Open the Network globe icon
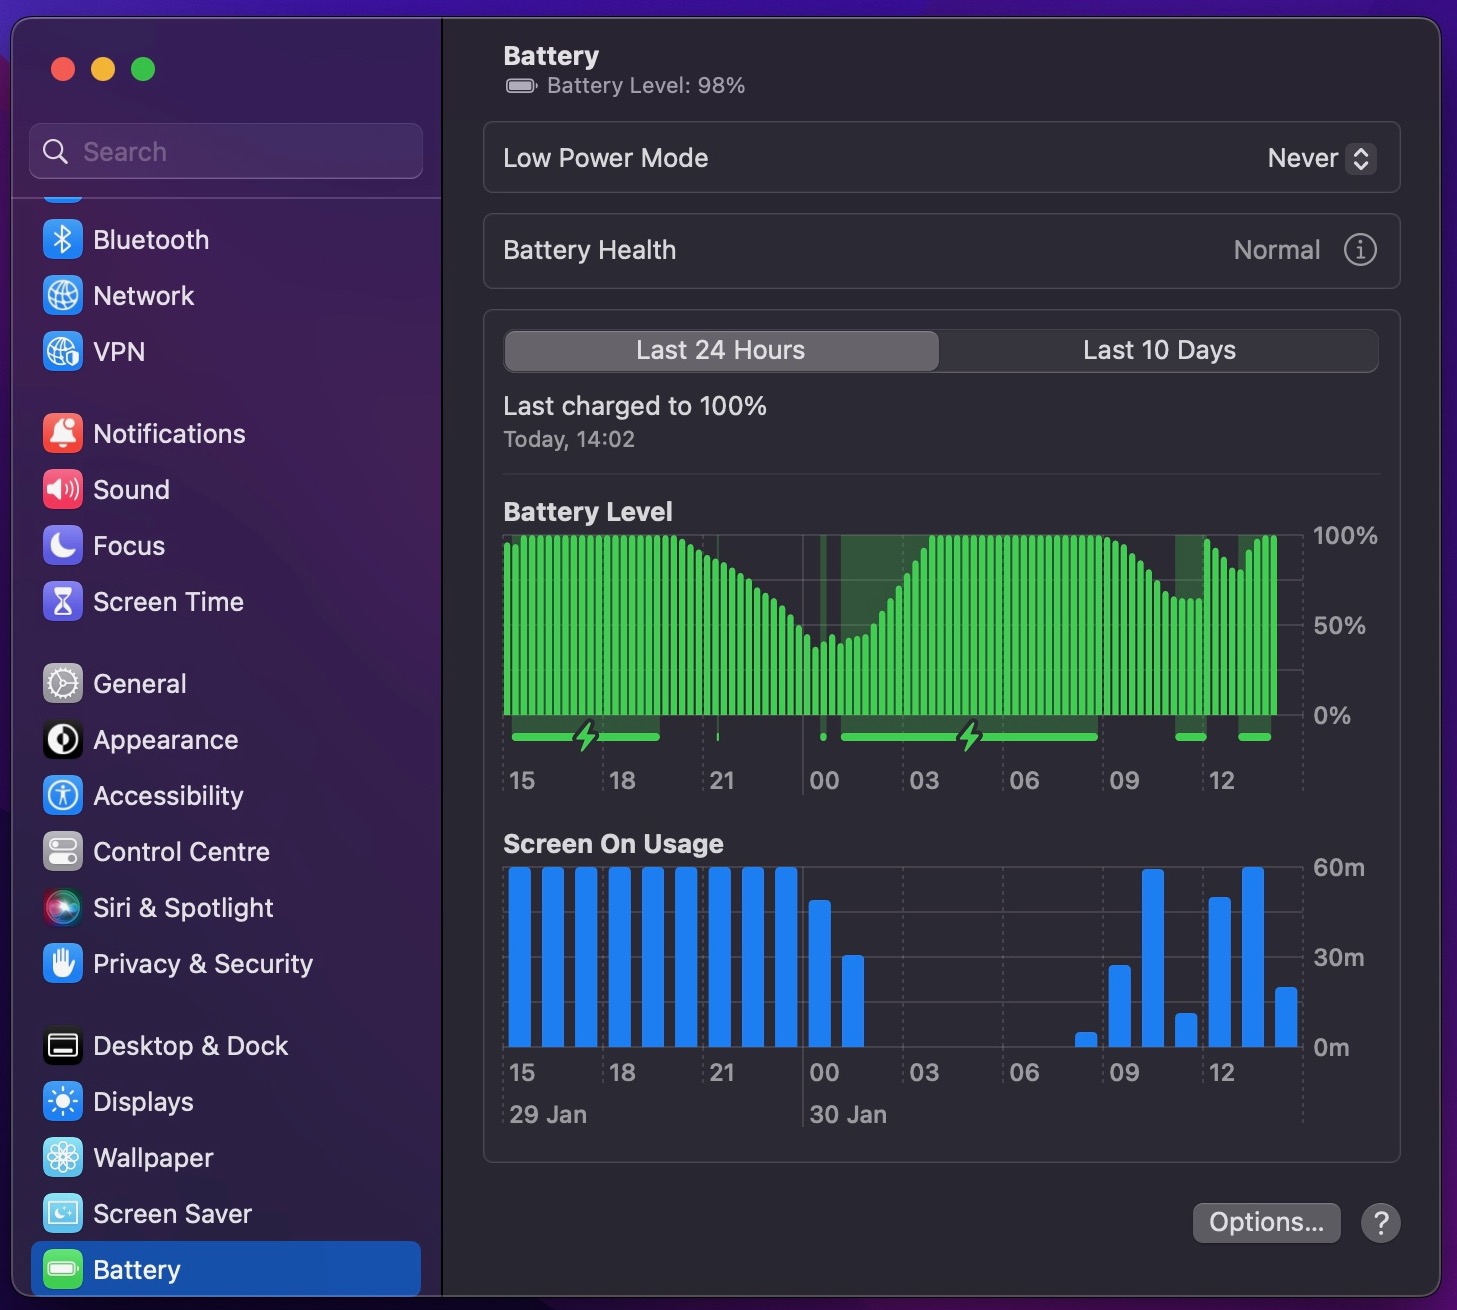Image resolution: width=1457 pixels, height=1310 pixels. [x=63, y=296]
